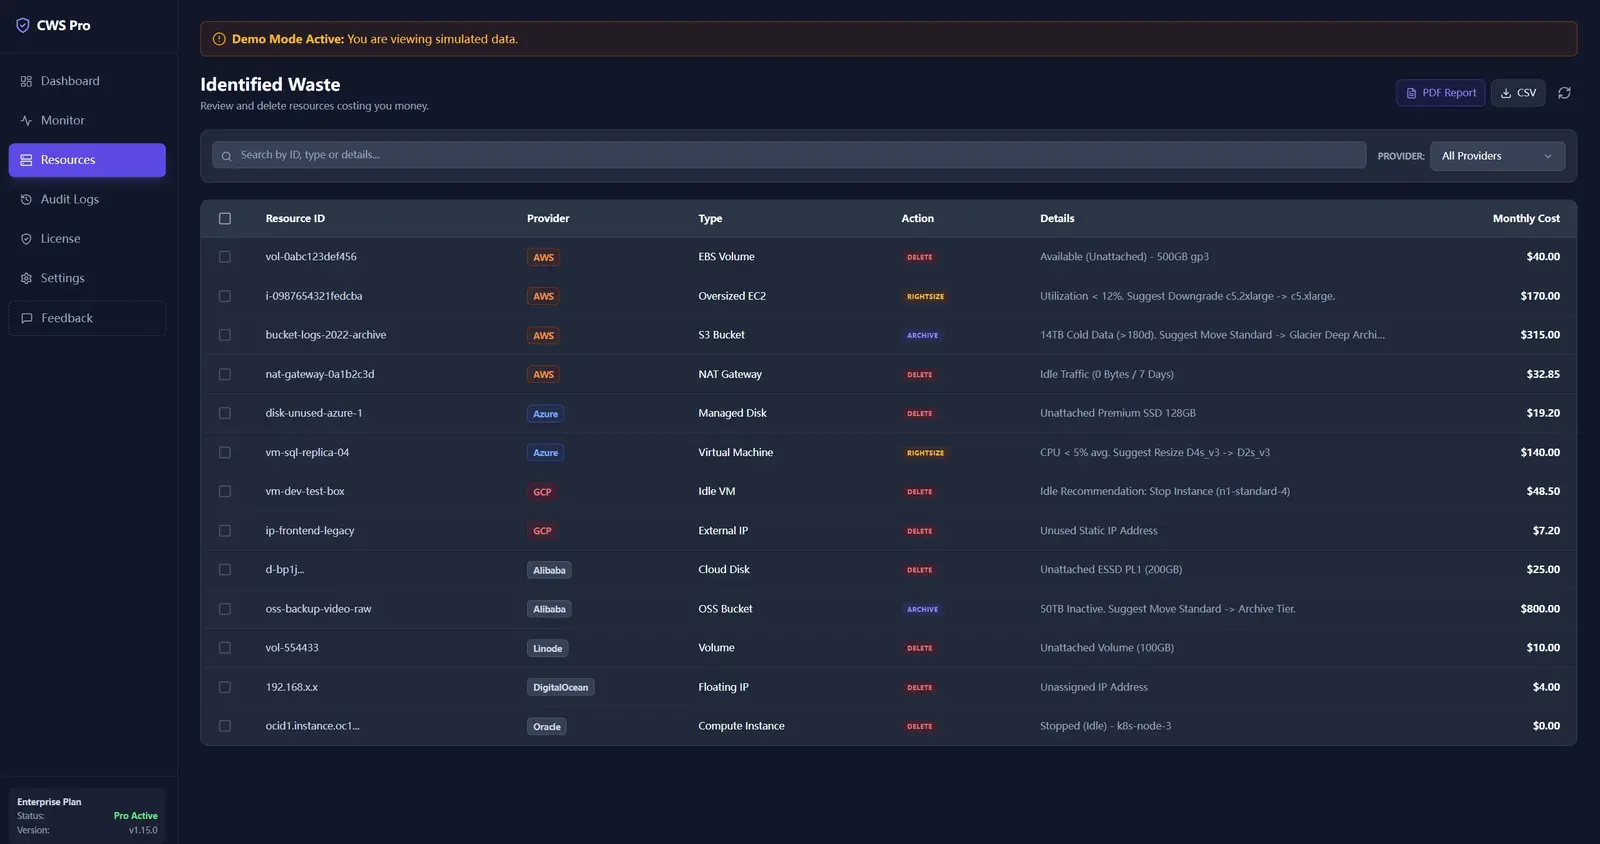Sort by Monthly Cost column header
The height and width of the screenshot is (844, 1600).
pos(1526,218)
